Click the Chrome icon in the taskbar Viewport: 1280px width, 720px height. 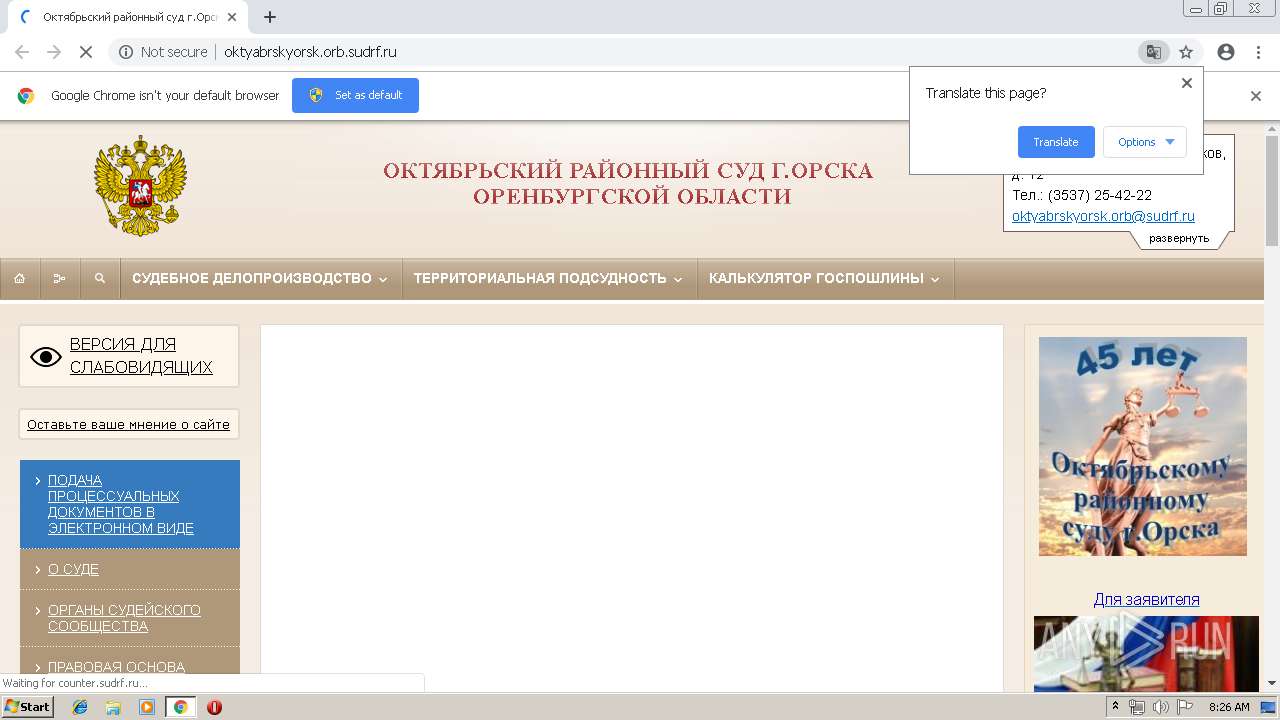pos(180,707)
